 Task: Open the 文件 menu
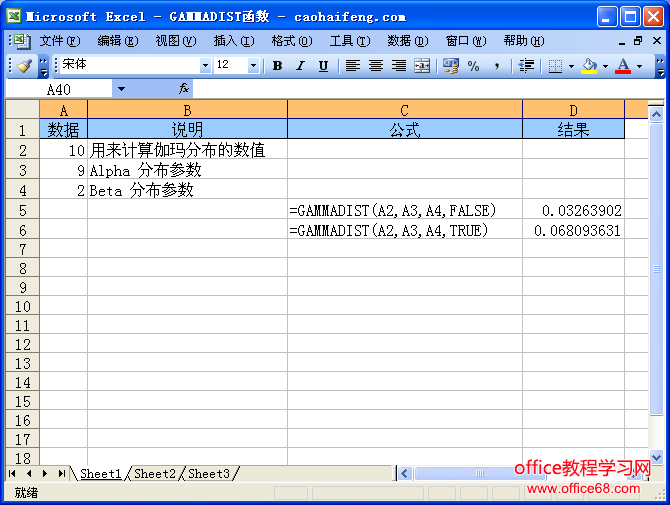coord(60,41)
